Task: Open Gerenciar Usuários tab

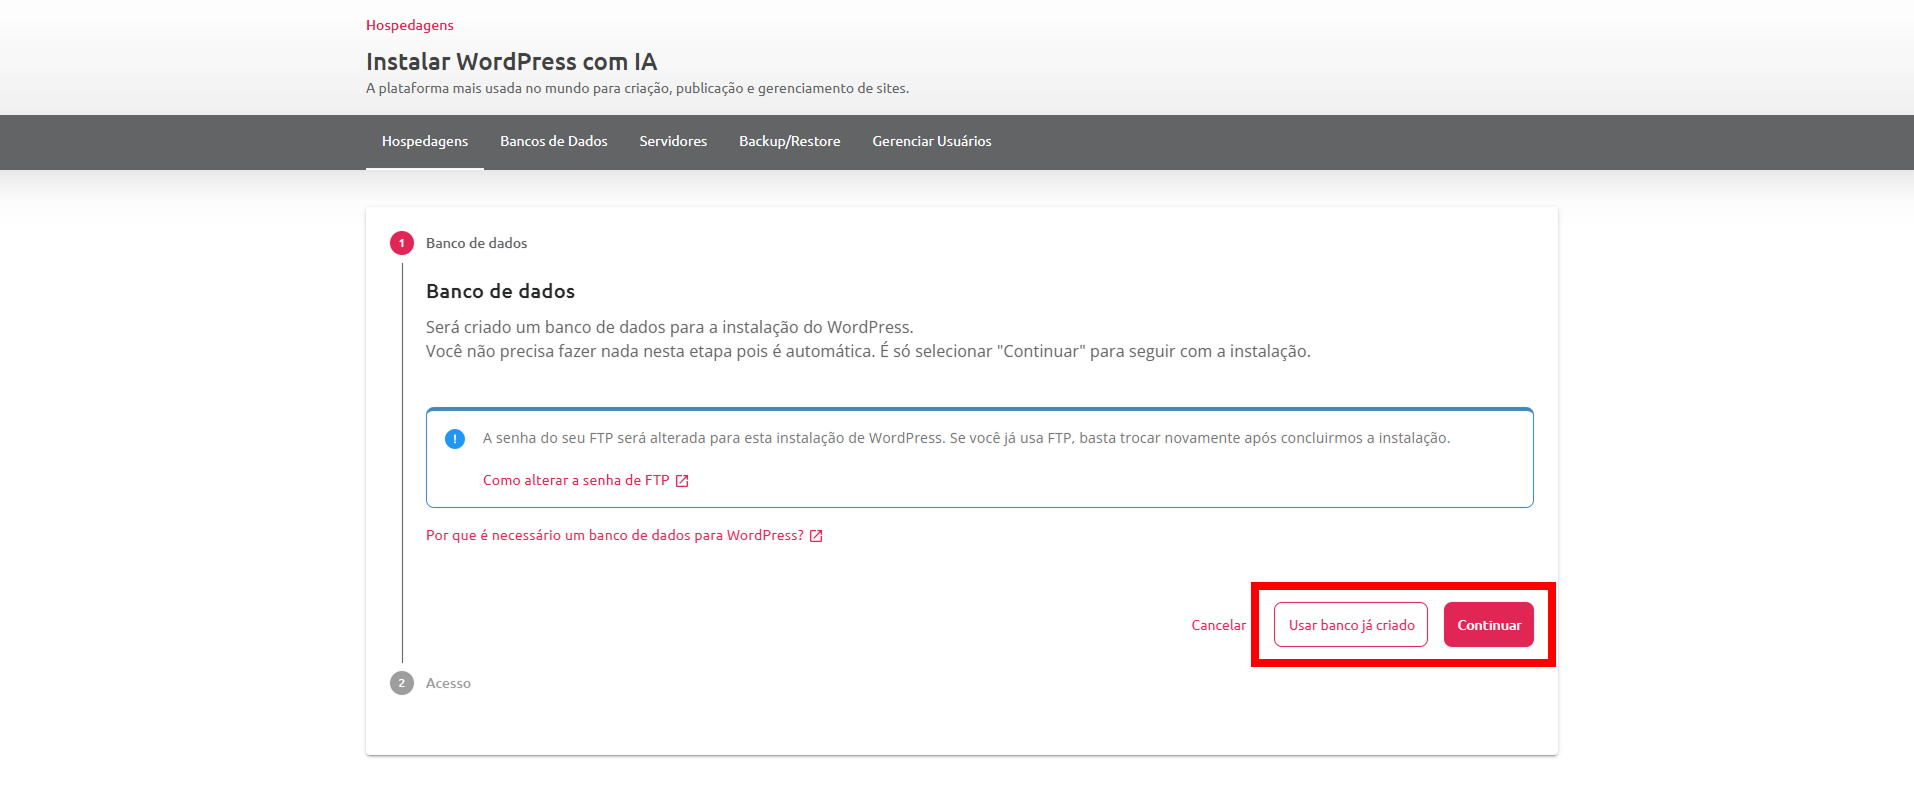Action: pyautogui.click(x=932, y=141)
